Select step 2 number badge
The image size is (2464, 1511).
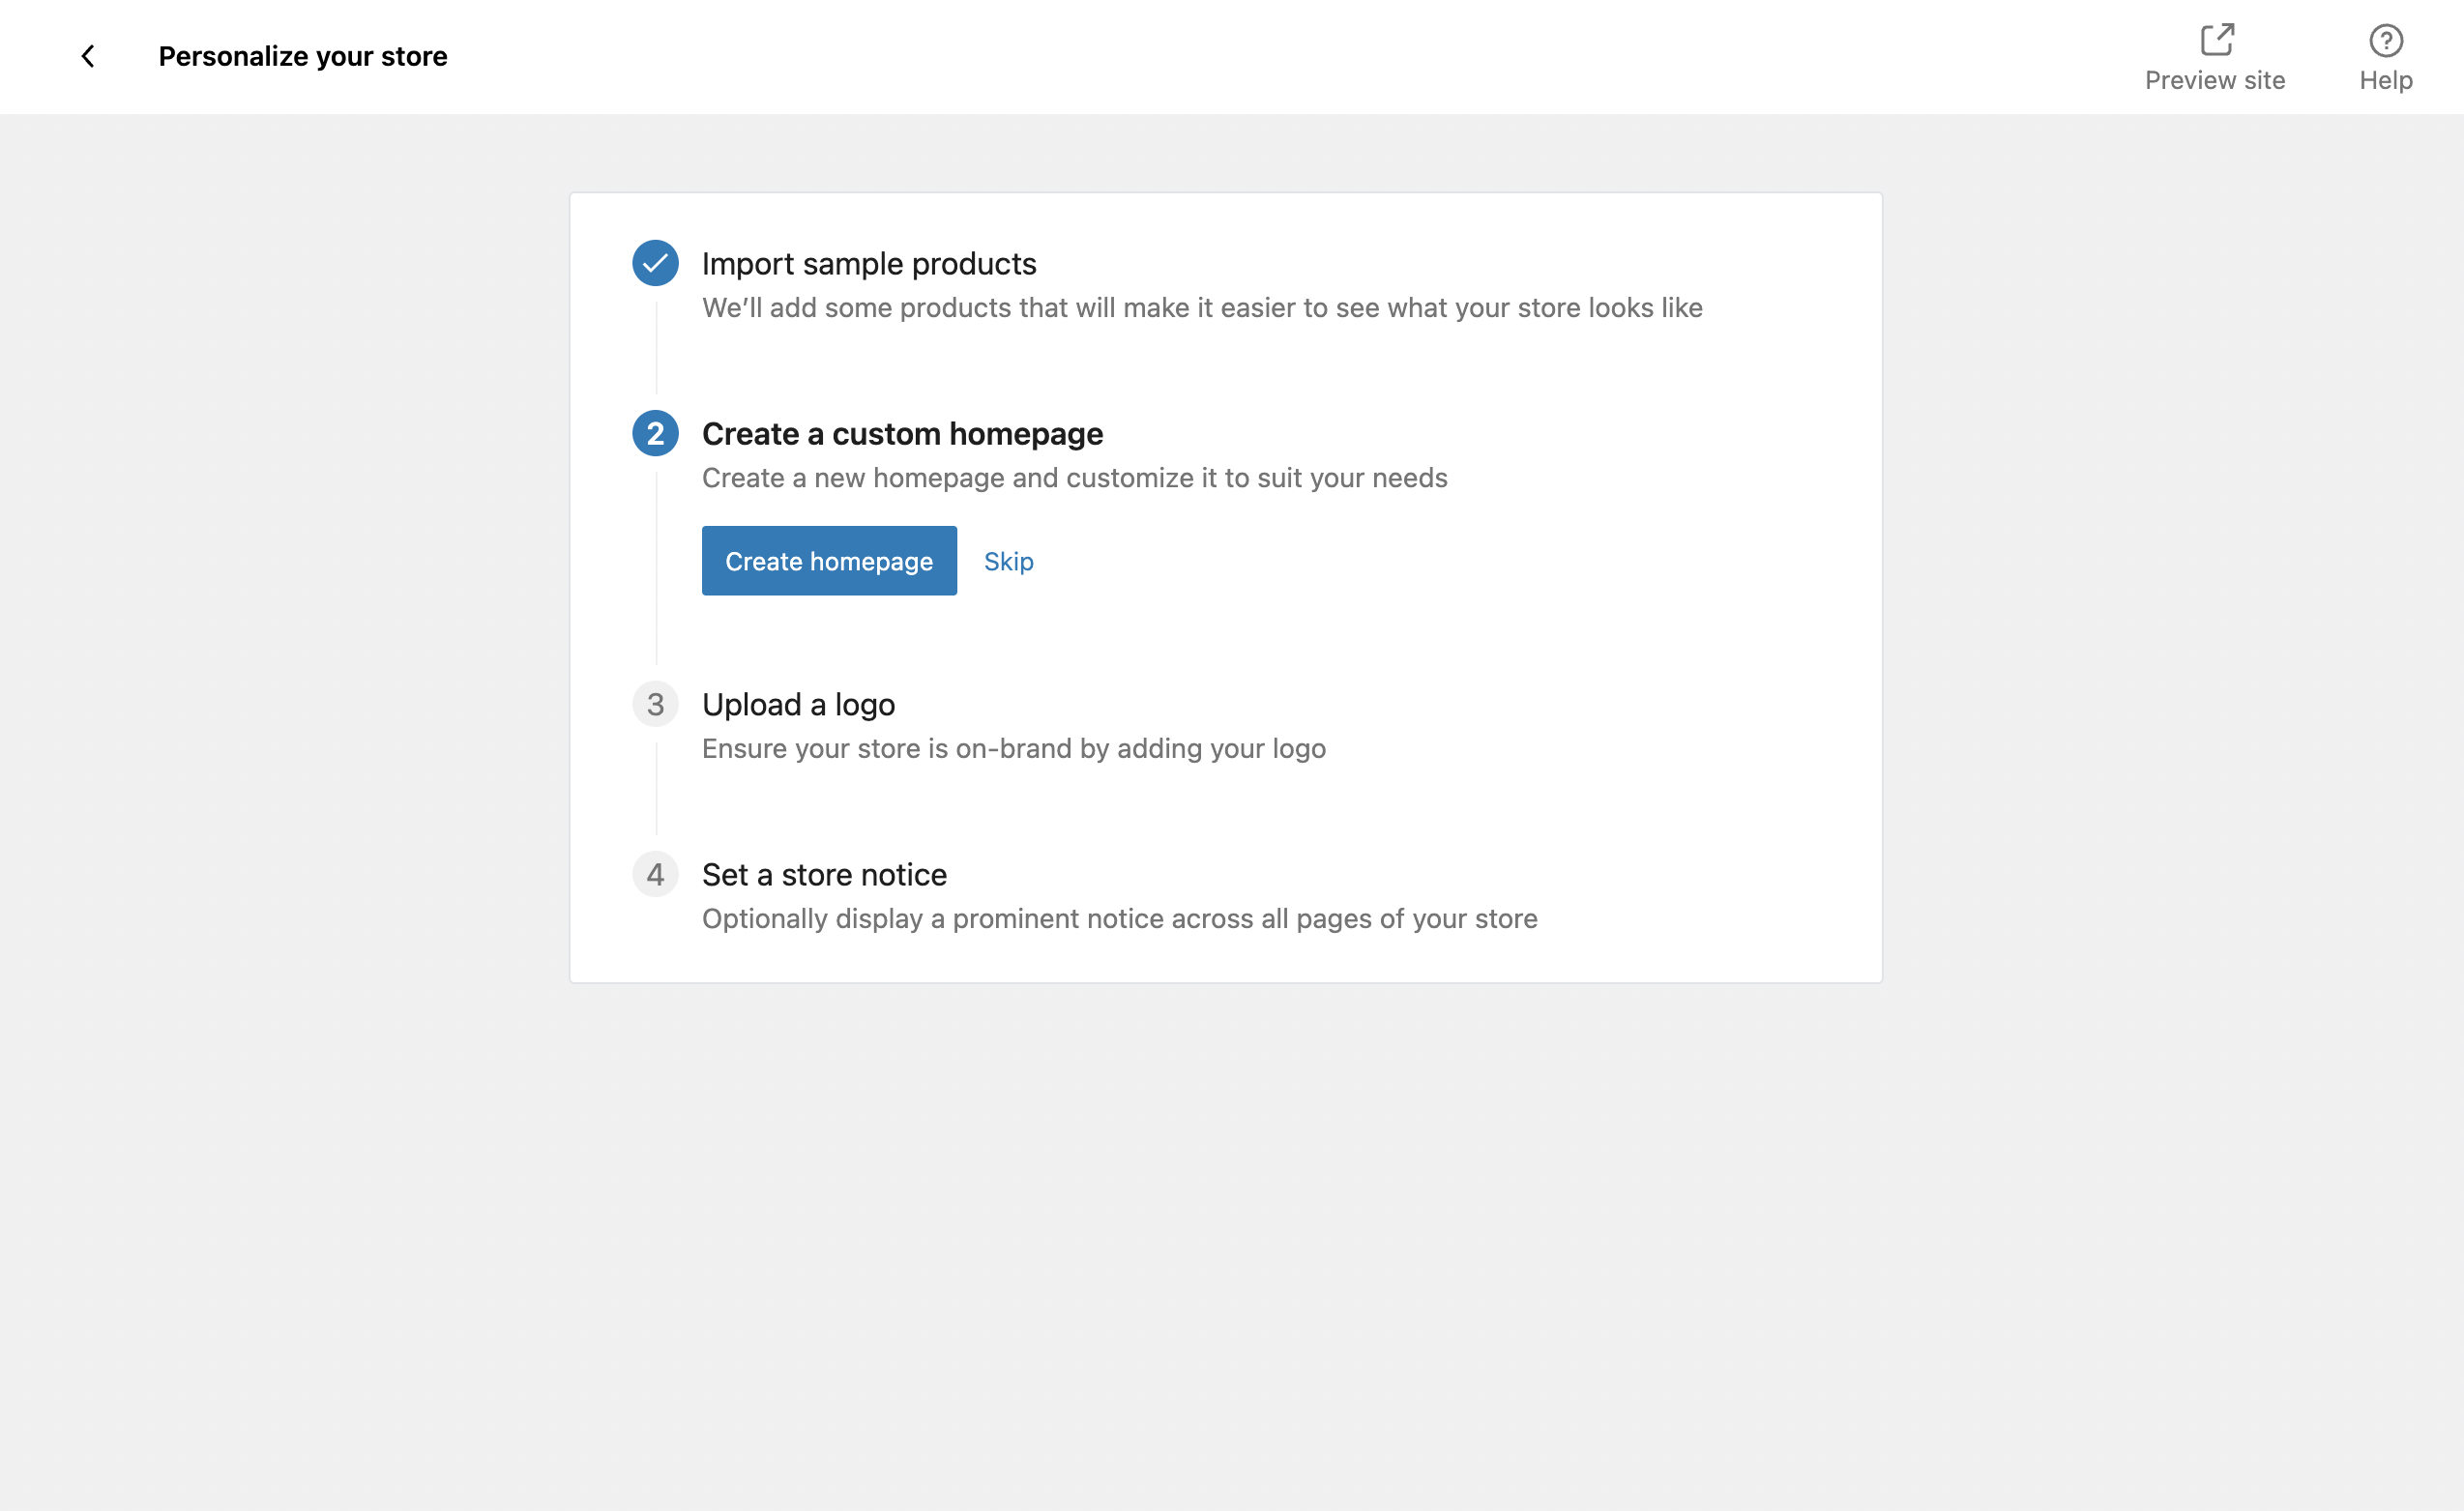pos(655,433)
